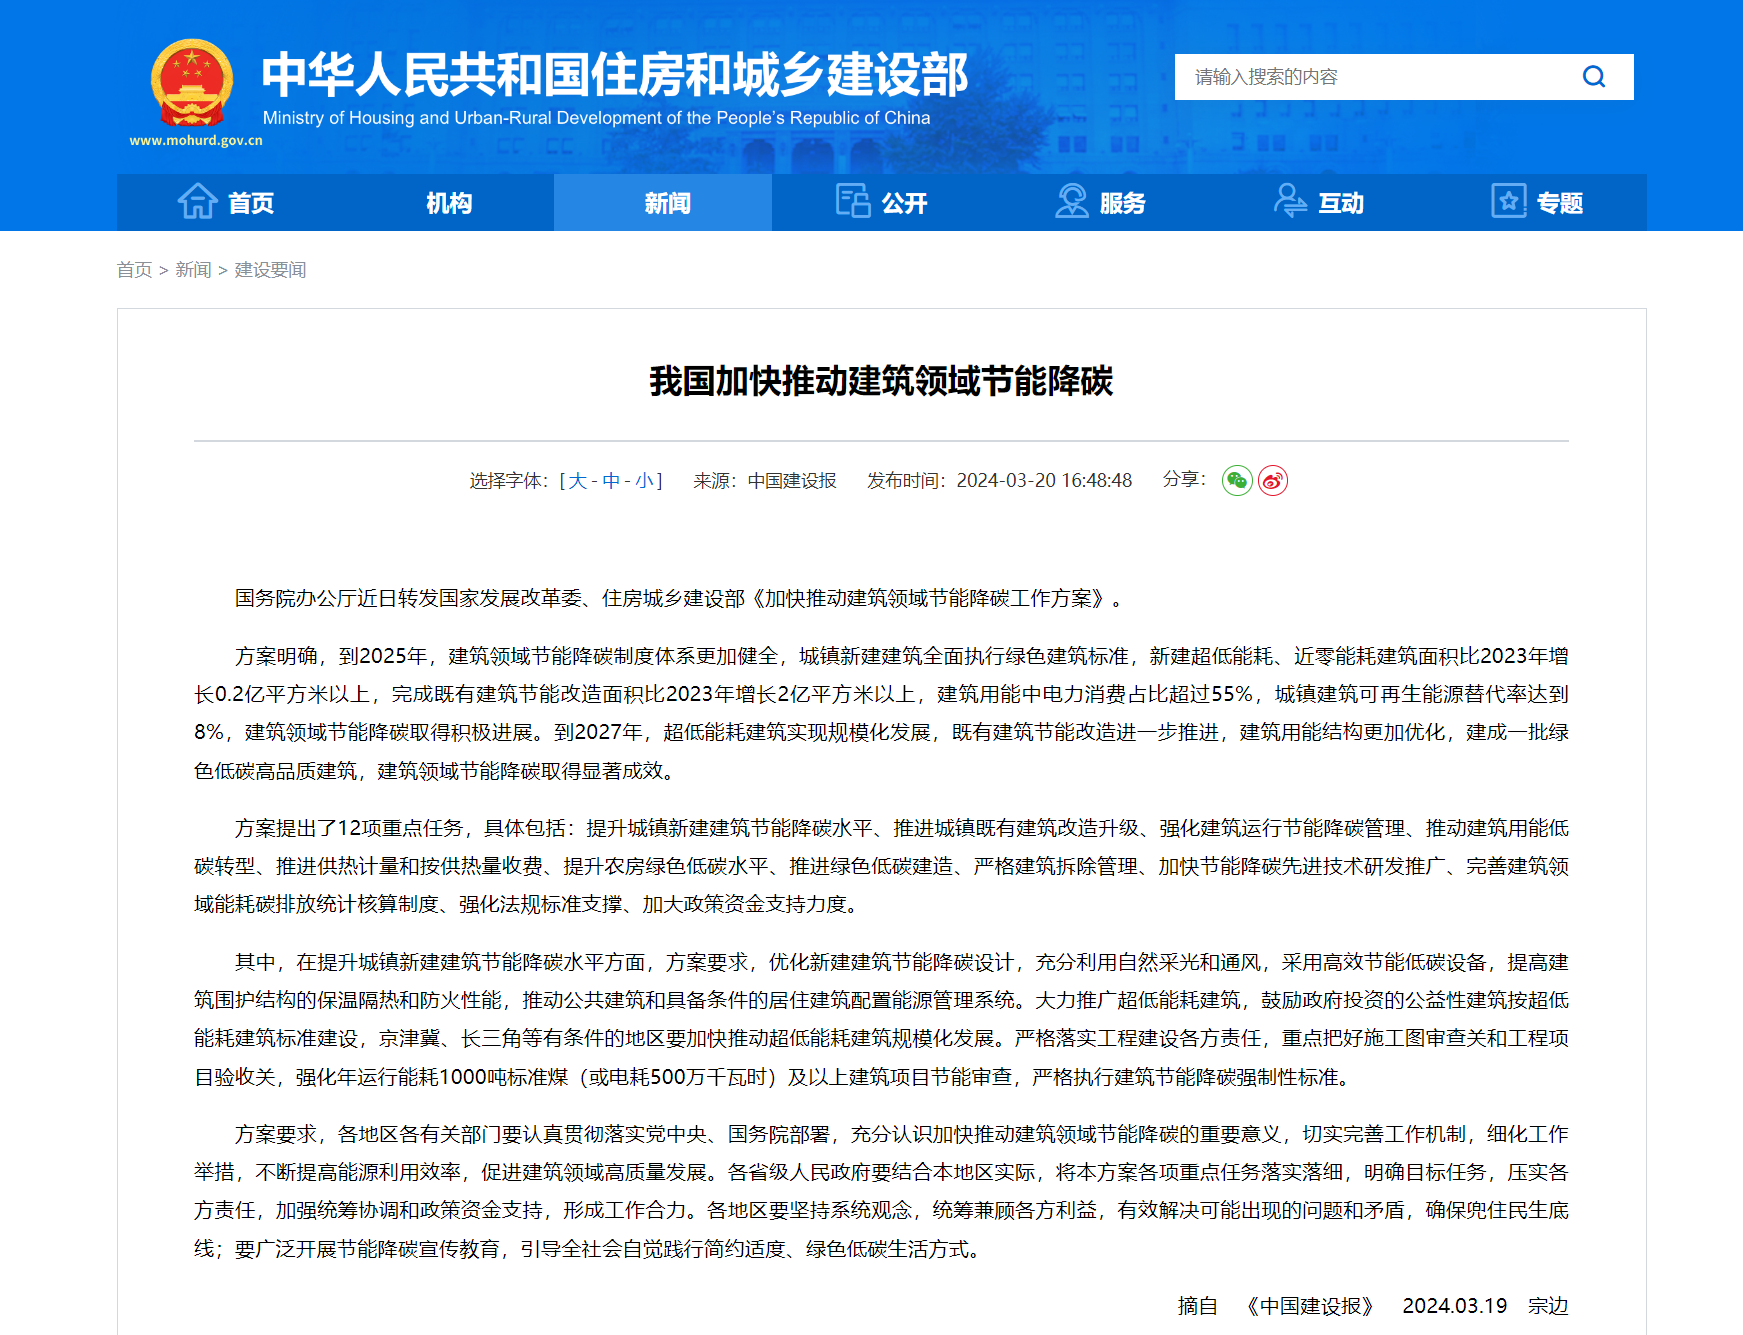1743x1335 pixels.
Task: Open the 互动 navigation tab
Action: pyautogui.click(x=1319, y=203)
